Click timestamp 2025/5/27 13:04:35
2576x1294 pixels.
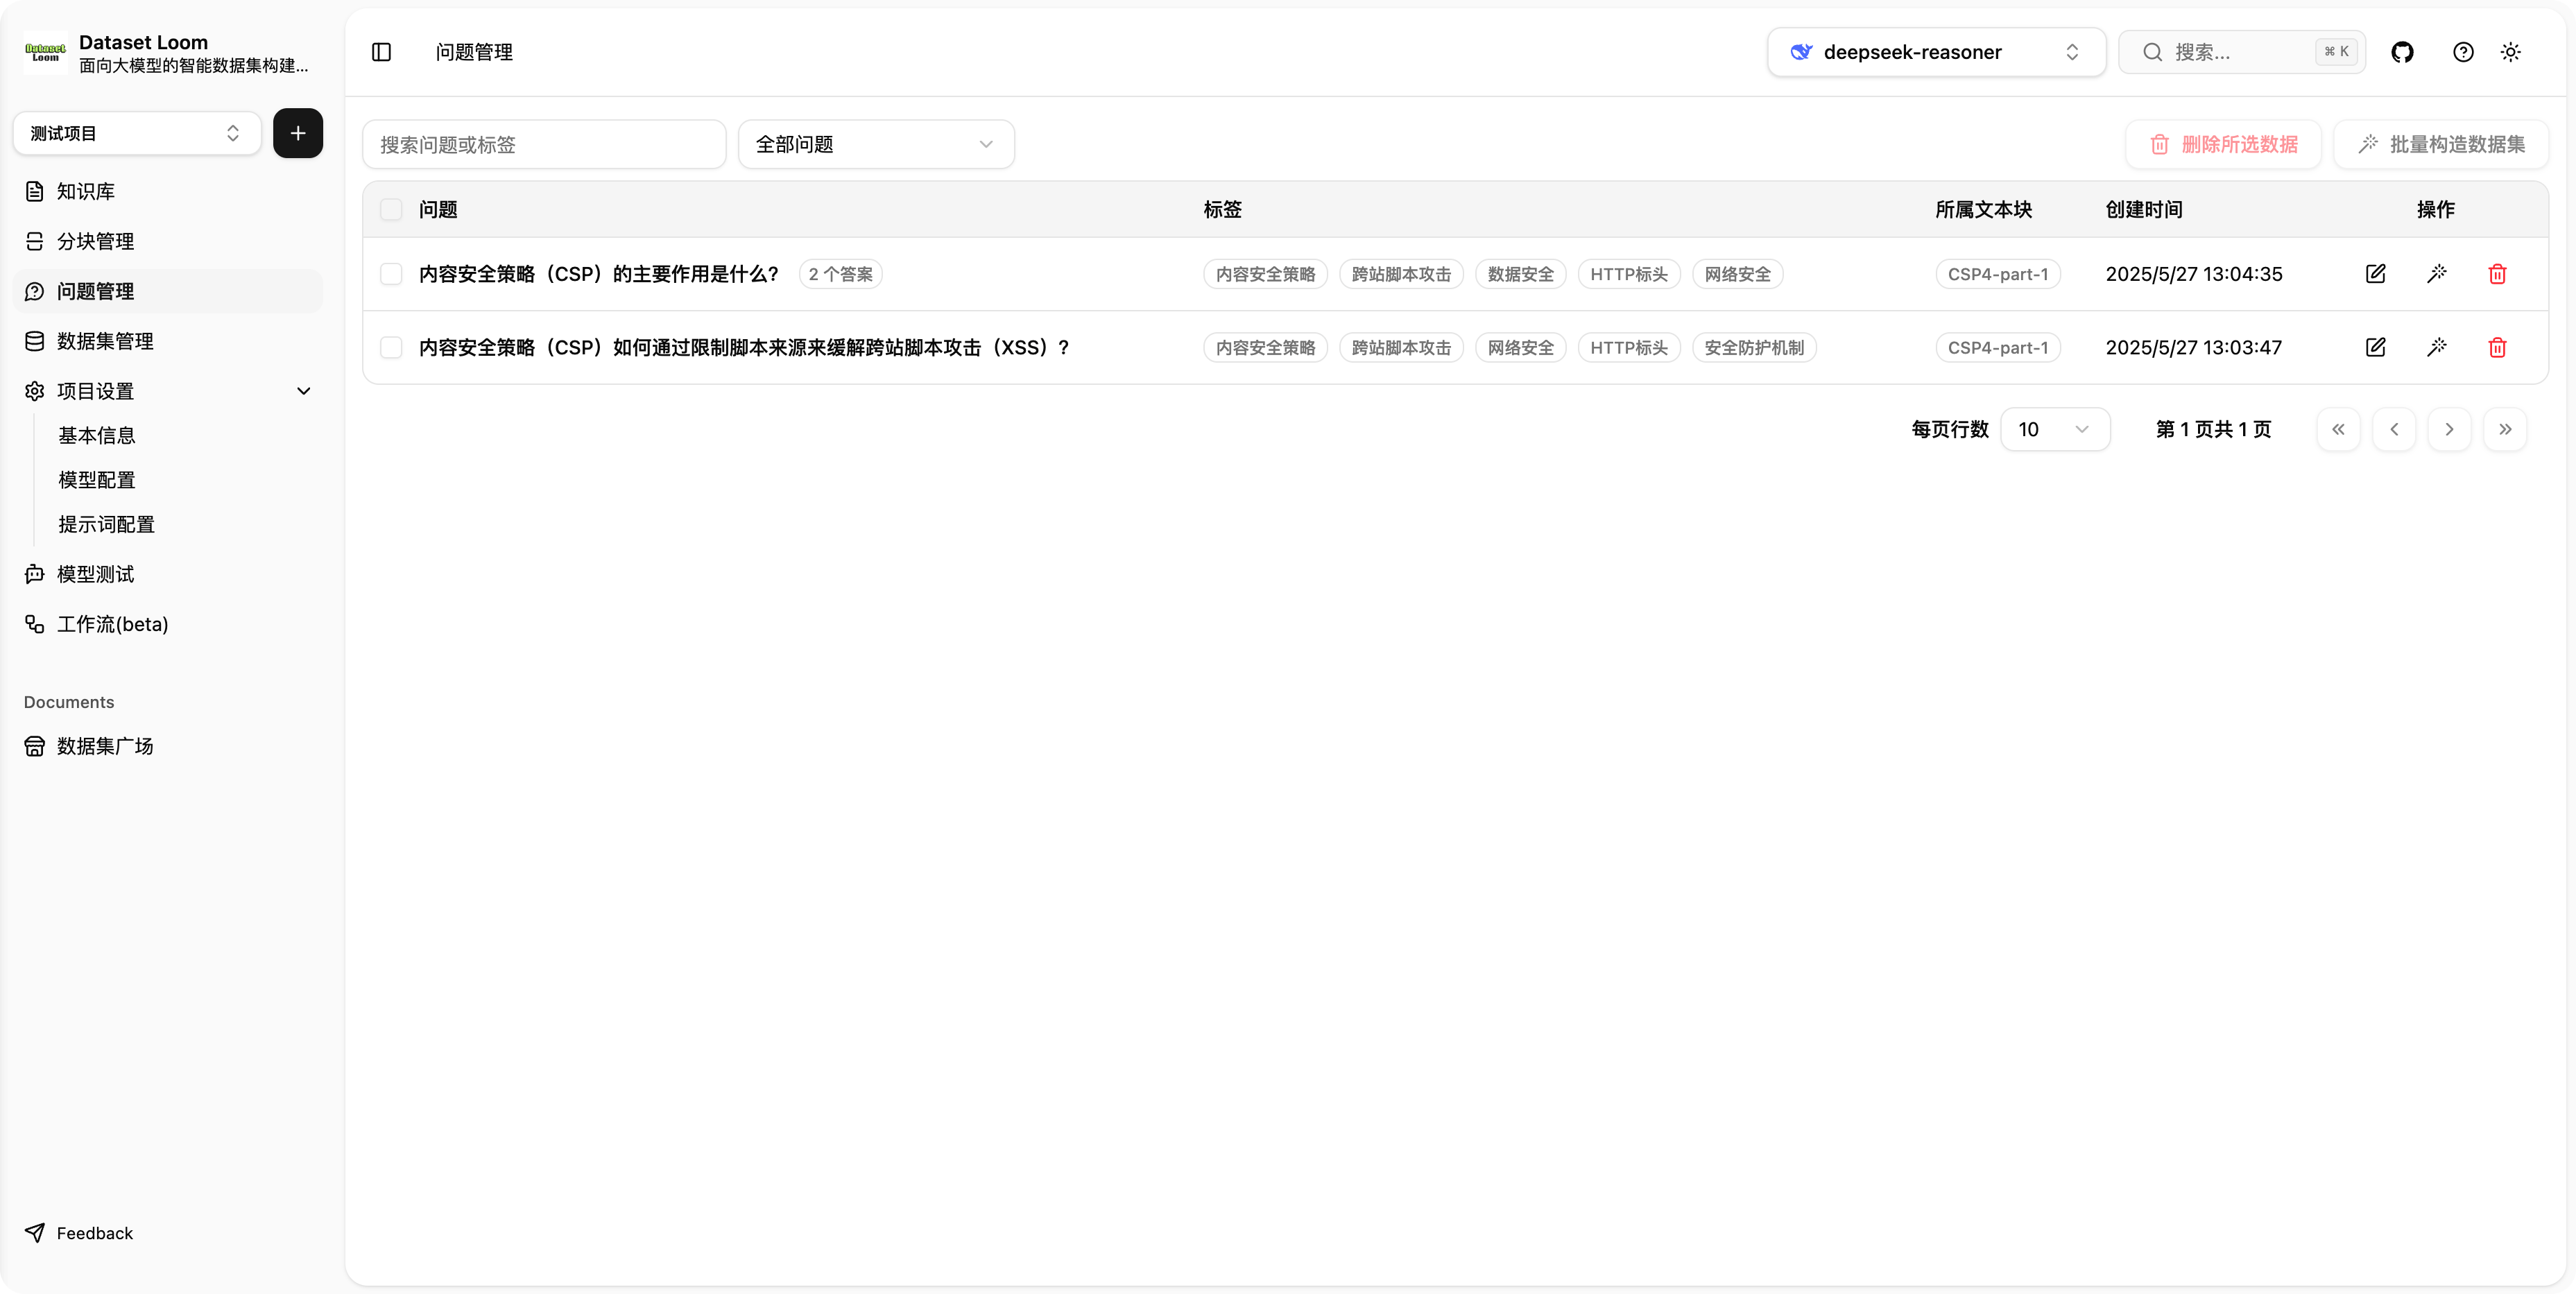2194,274
